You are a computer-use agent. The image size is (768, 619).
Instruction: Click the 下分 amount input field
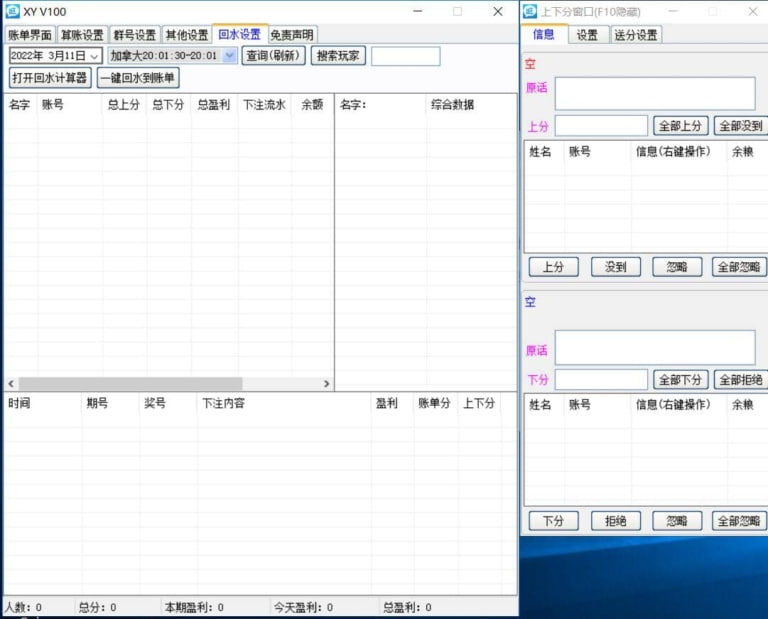tap(601, 380)
